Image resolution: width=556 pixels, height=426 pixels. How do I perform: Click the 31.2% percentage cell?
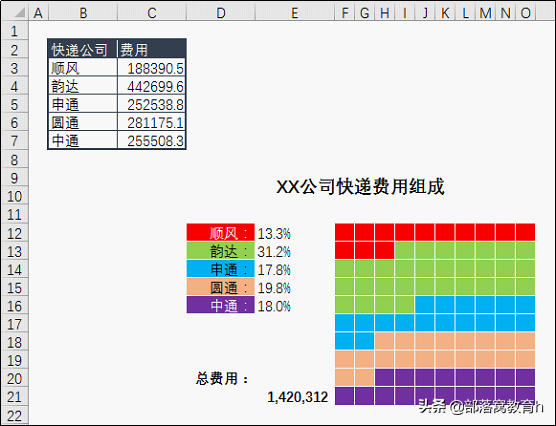tap(274, 251)
